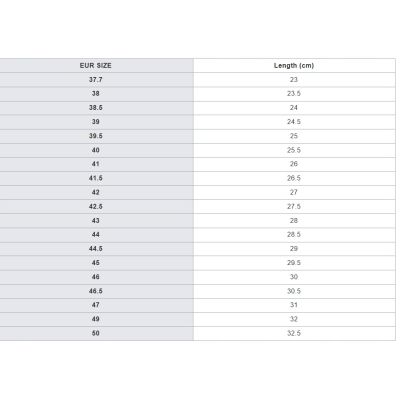Select the 27.5 length value
400x400 pixels.
[x=294, y=207]
